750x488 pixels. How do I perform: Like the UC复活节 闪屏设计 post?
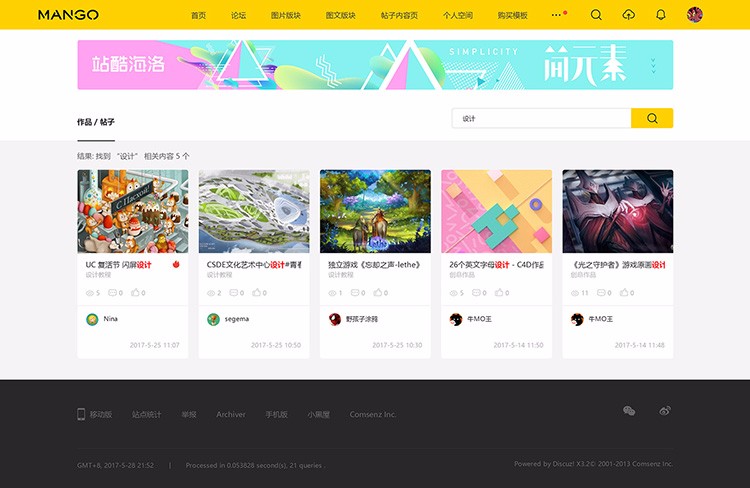click(135, 292)
